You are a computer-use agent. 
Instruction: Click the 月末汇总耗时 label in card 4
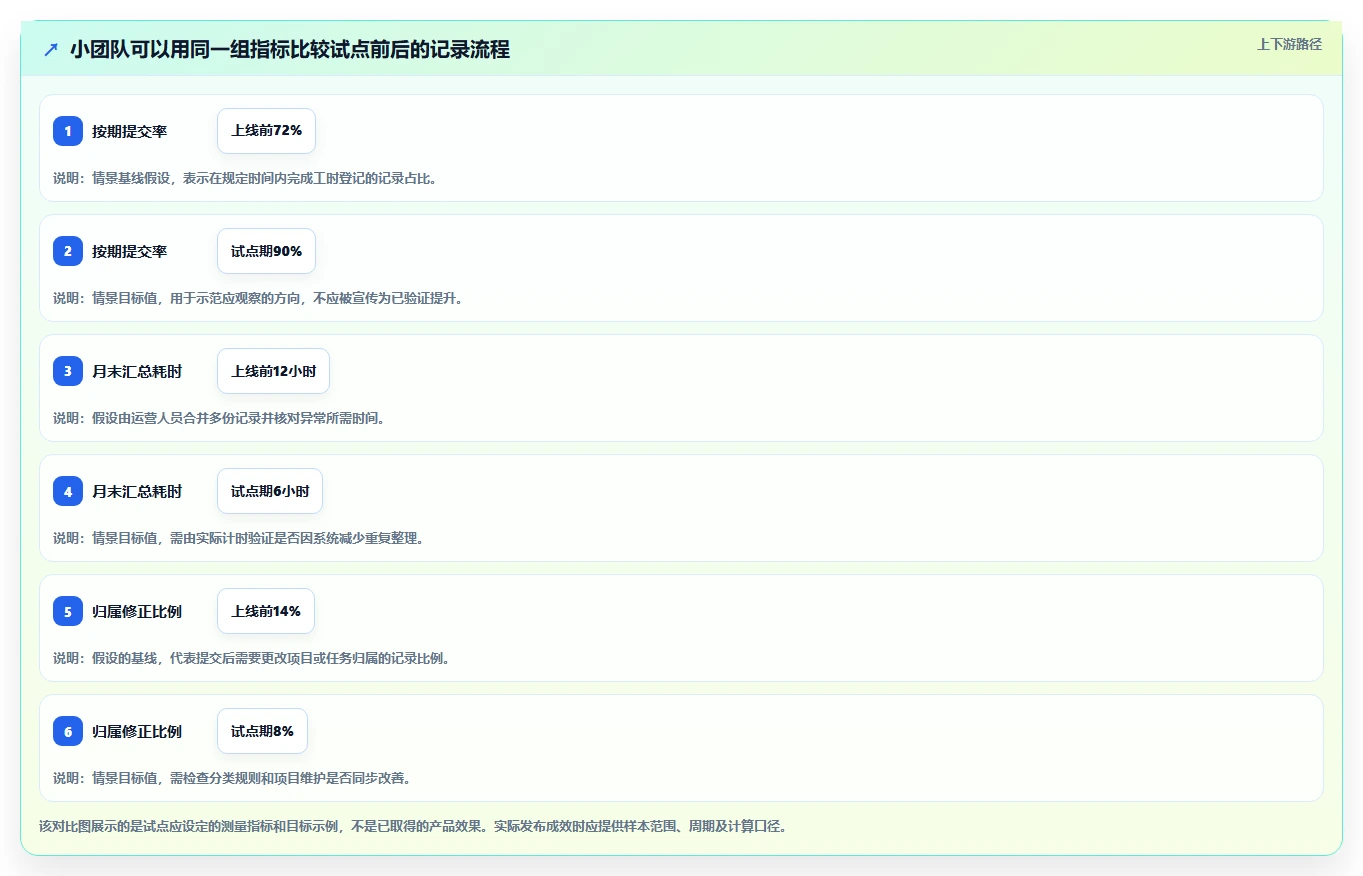tap(137, 491)
